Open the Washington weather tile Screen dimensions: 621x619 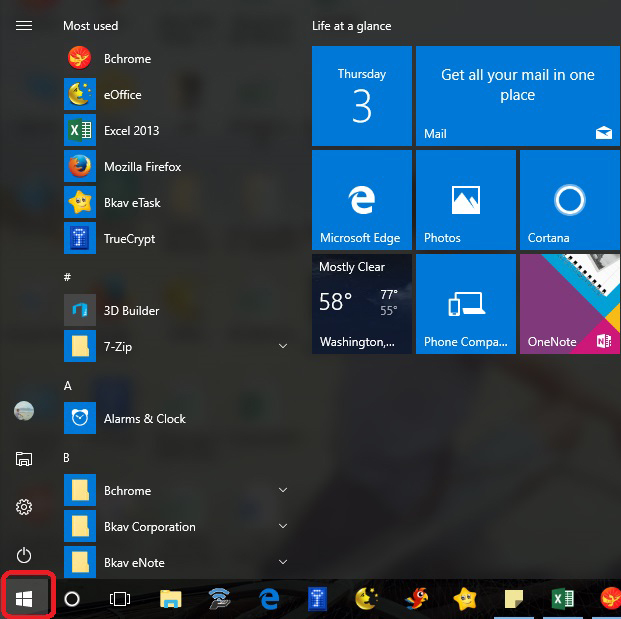tap(362, 304)
